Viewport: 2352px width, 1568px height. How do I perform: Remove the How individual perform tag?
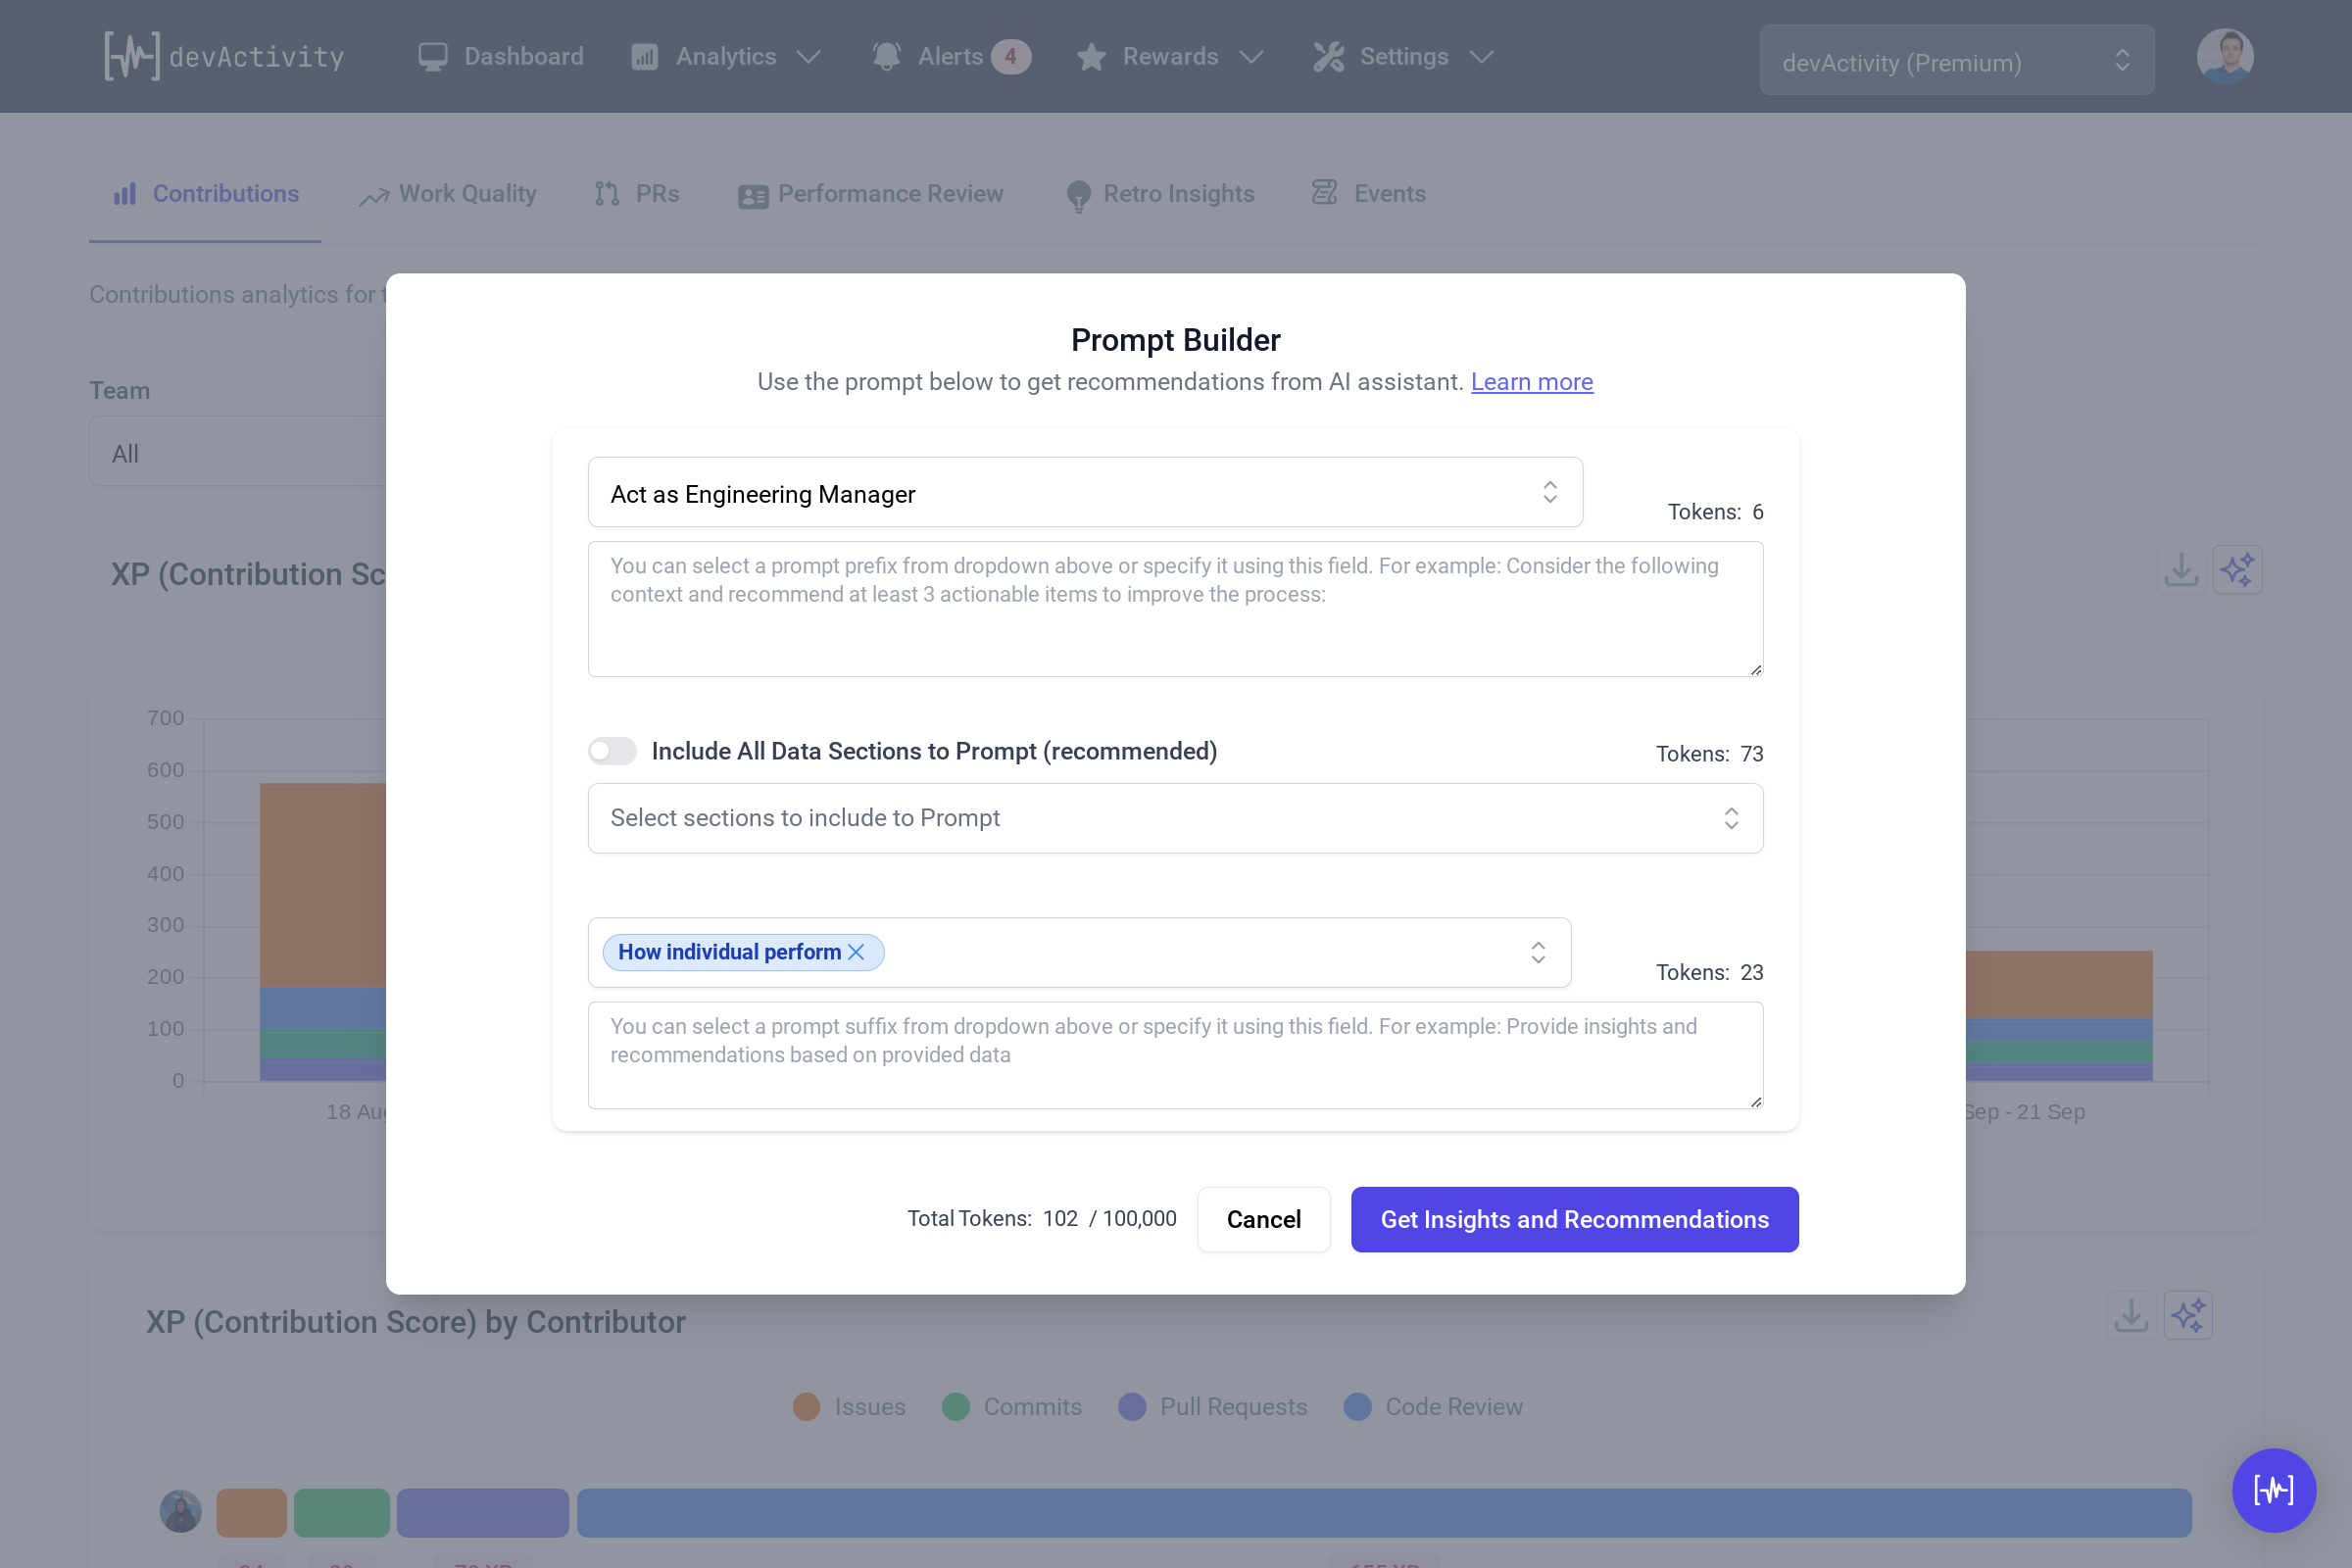tap(856, 952)
